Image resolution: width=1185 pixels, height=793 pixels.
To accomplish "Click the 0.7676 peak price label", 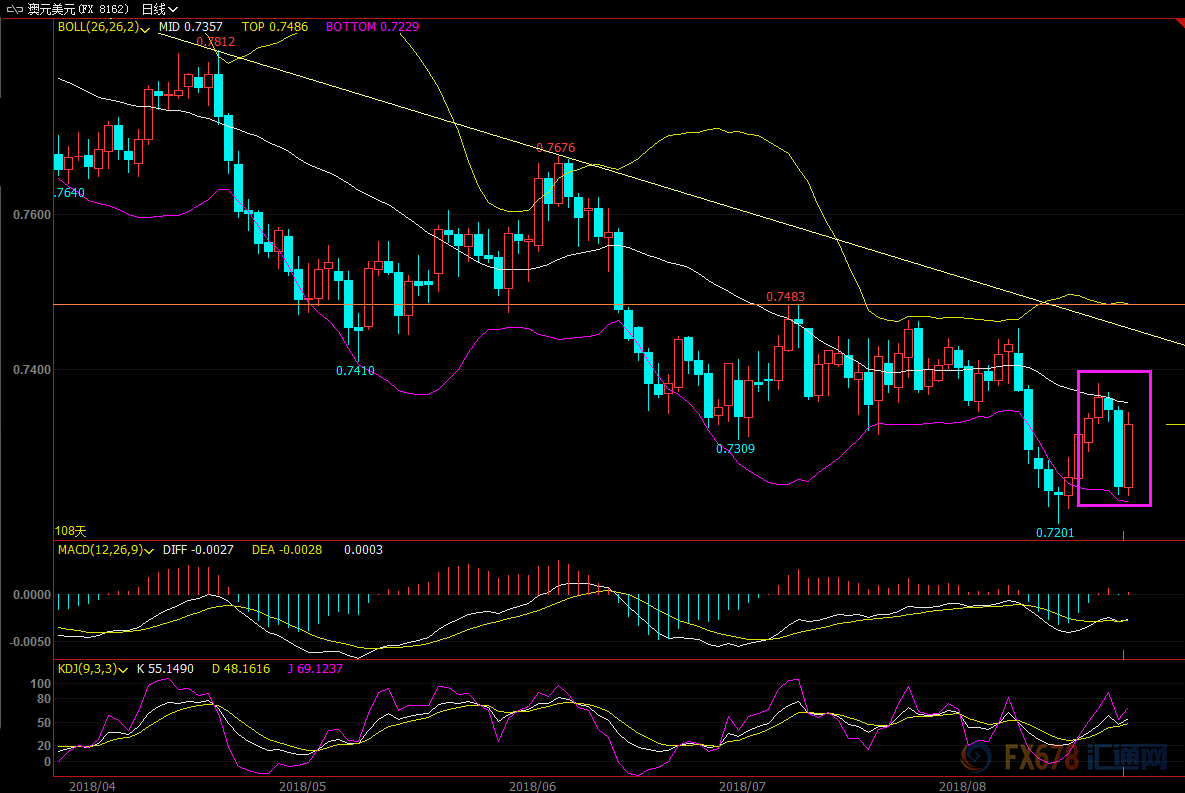I will (555, 147).
